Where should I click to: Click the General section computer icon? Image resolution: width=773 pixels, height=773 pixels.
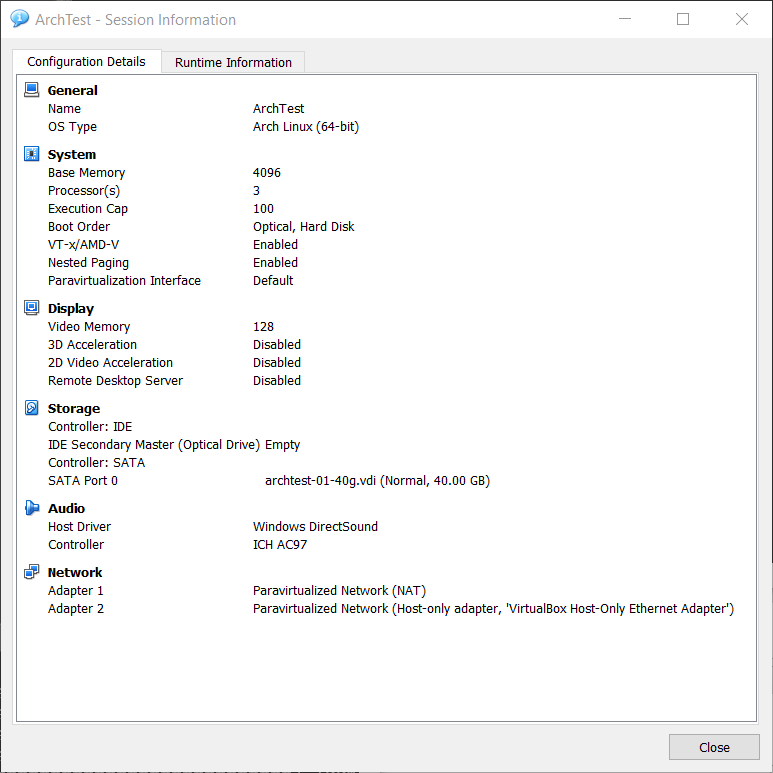(x=32, y=90)
